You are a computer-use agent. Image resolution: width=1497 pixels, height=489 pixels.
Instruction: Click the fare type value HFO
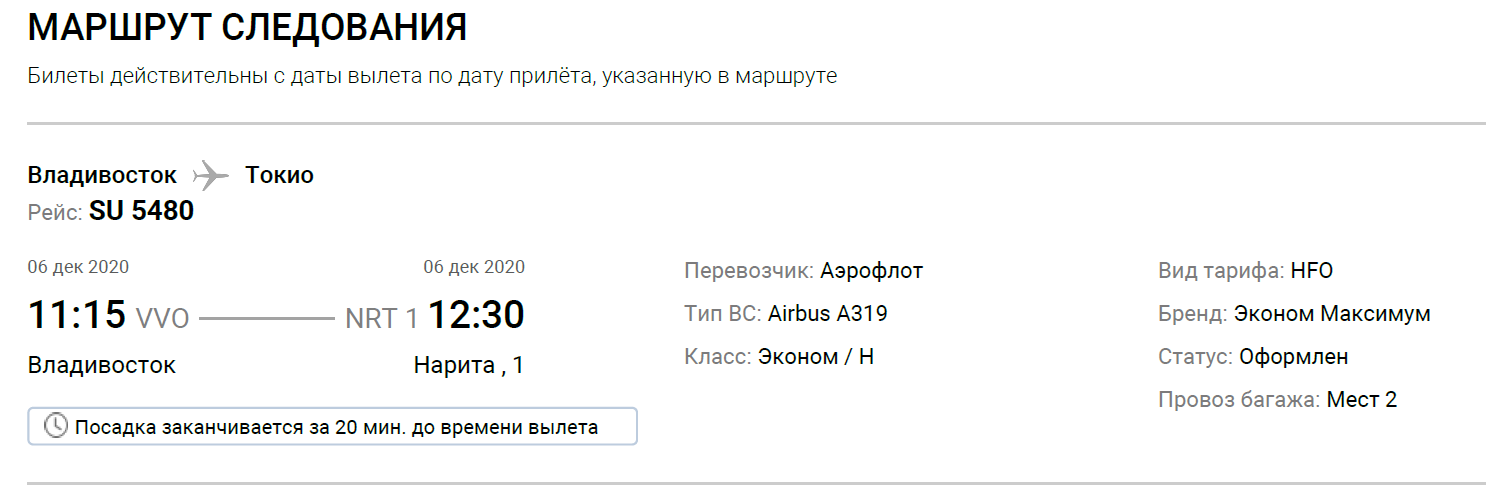point(1312,270)
